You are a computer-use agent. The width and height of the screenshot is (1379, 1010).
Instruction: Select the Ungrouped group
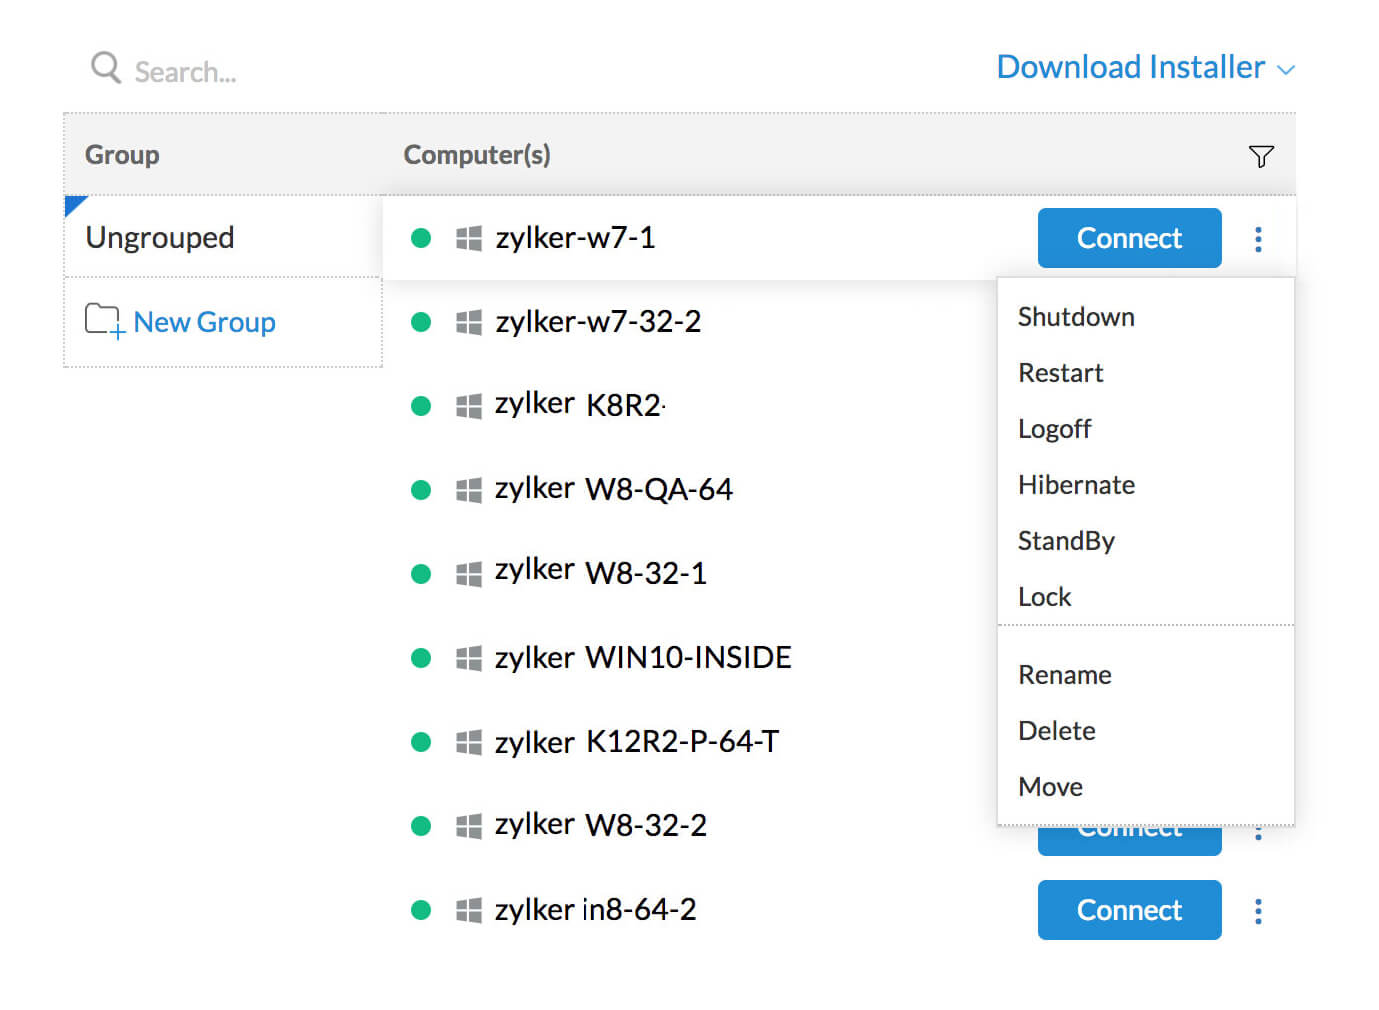160,238
